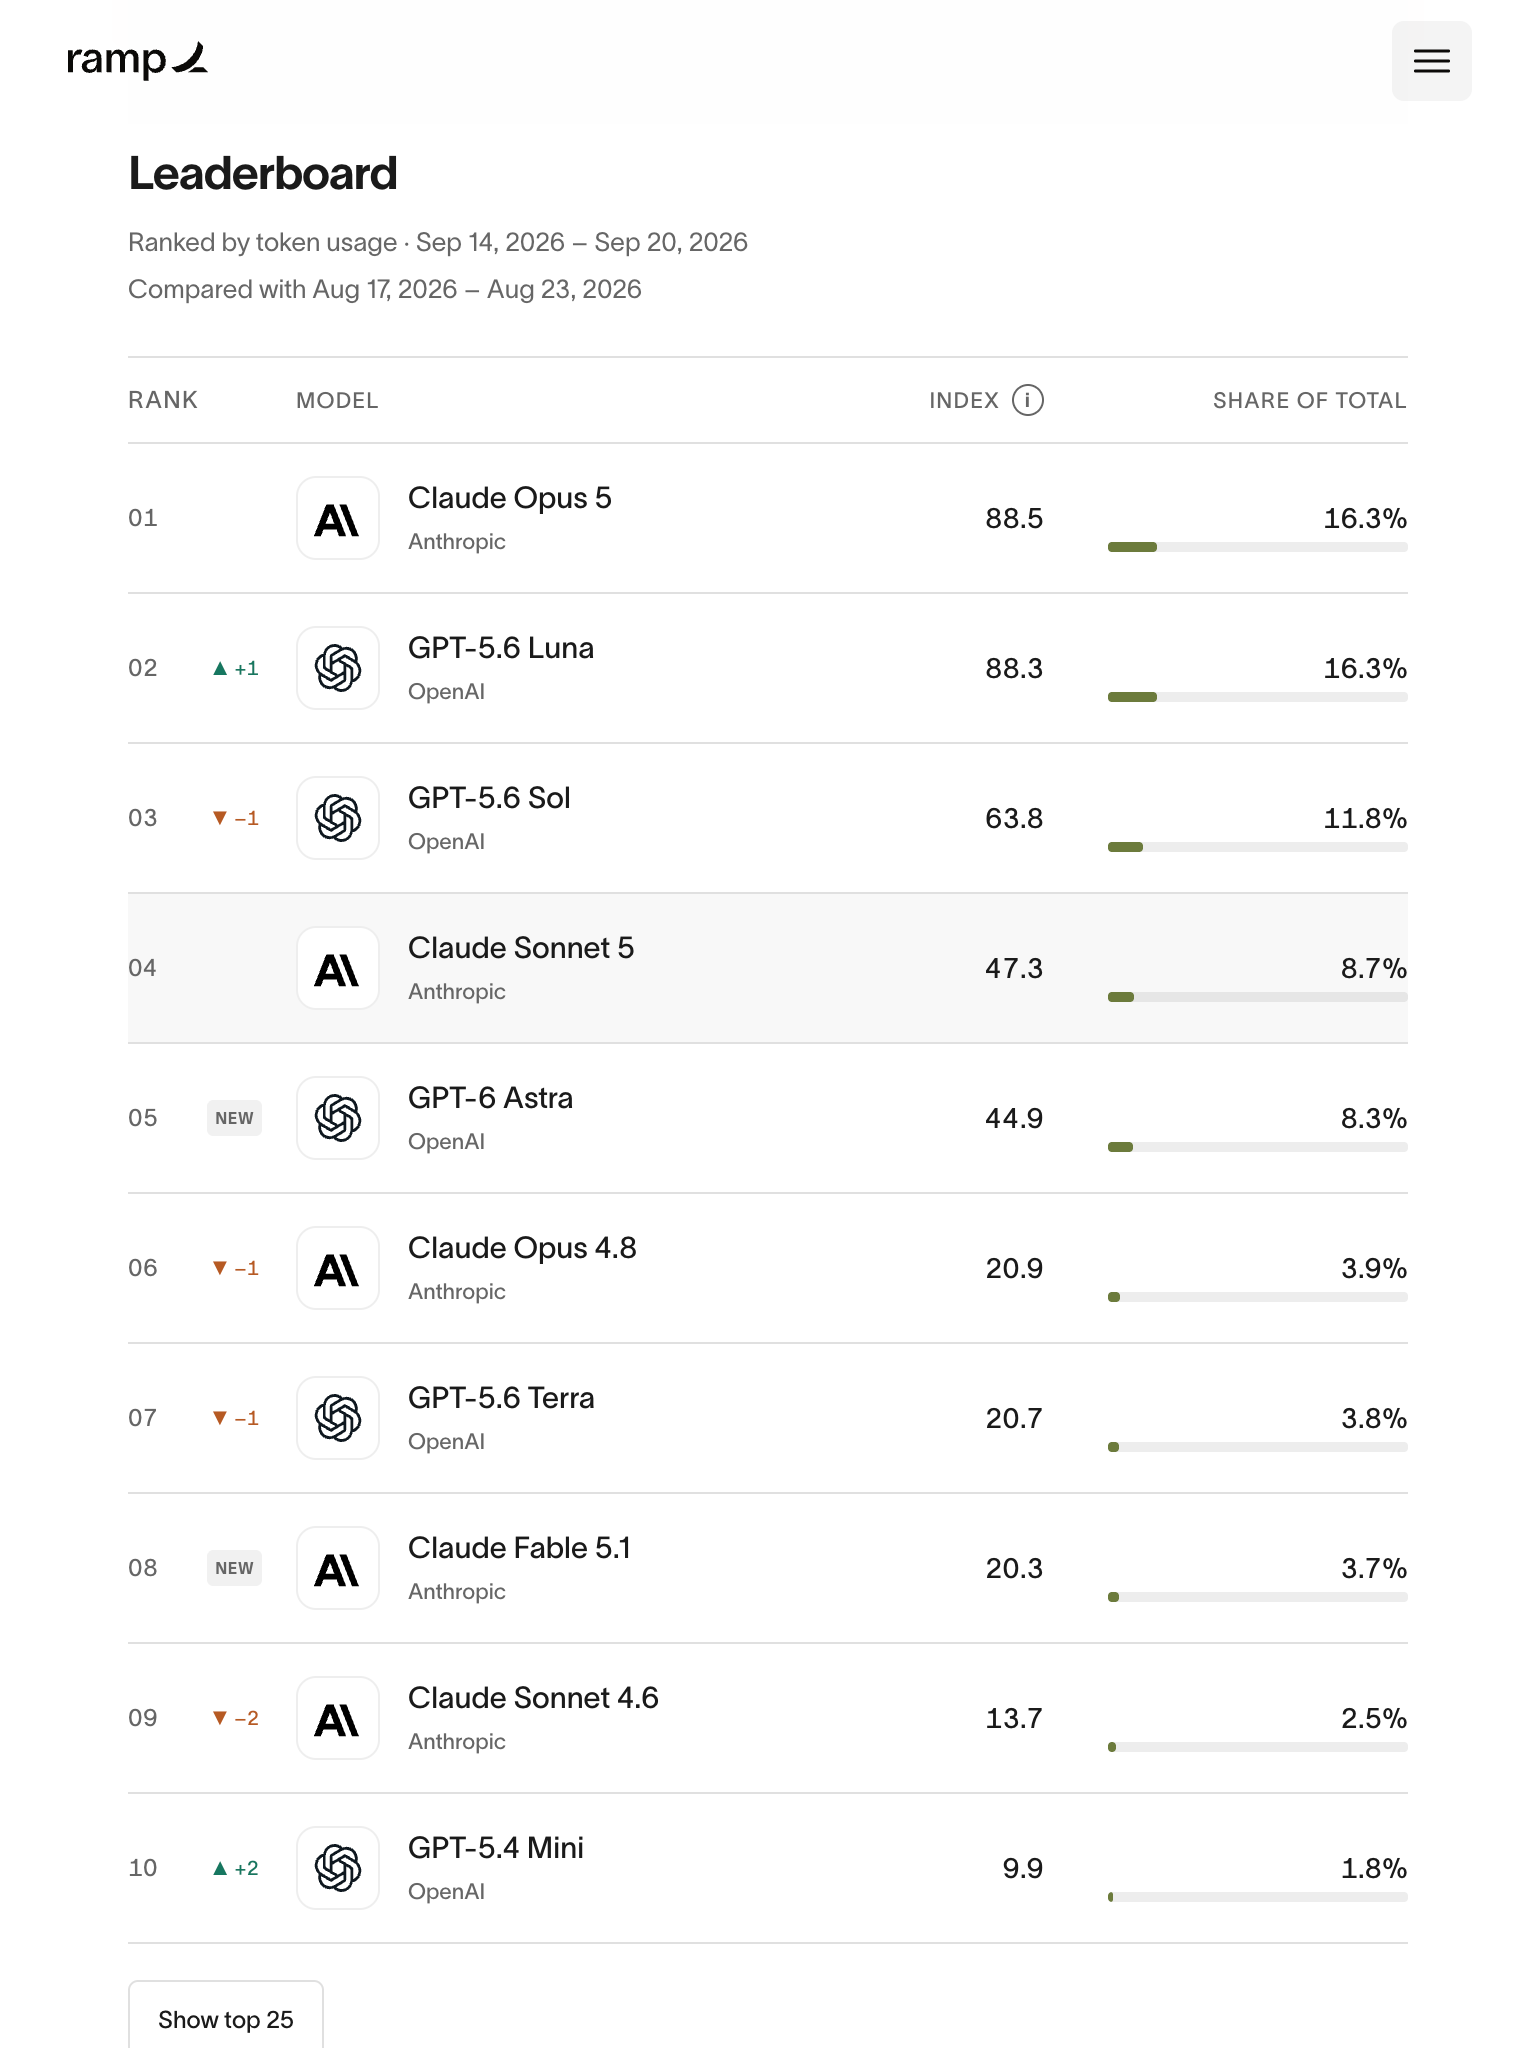The image size is (1536, 2048).
Task: Click the Index info icon
Action: (x=1027, y=400)
